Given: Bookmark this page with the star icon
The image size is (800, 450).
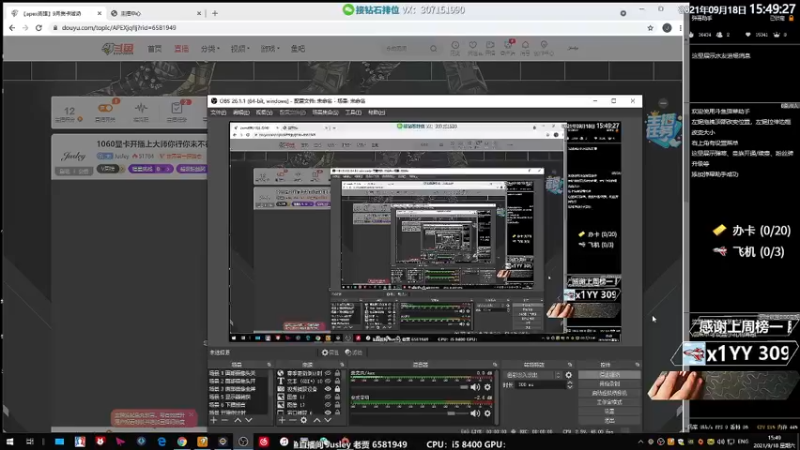Looking at the screenshot, I should tap(650, 28).
